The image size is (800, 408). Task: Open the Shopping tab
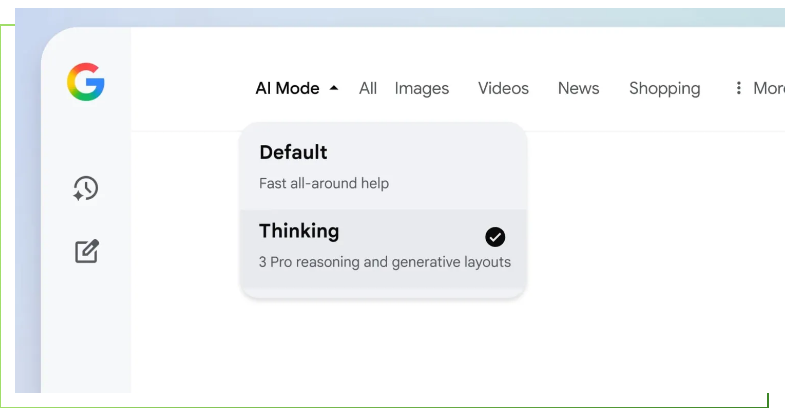click(664, 88)
